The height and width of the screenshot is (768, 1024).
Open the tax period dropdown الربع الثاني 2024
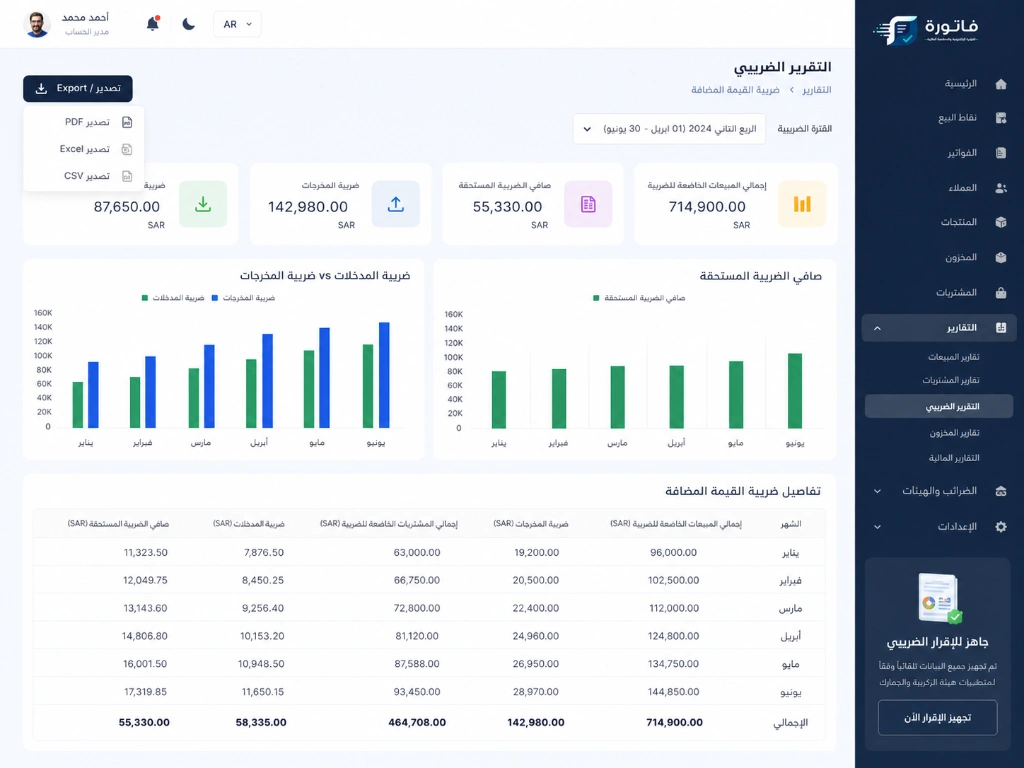click(669, 129)
